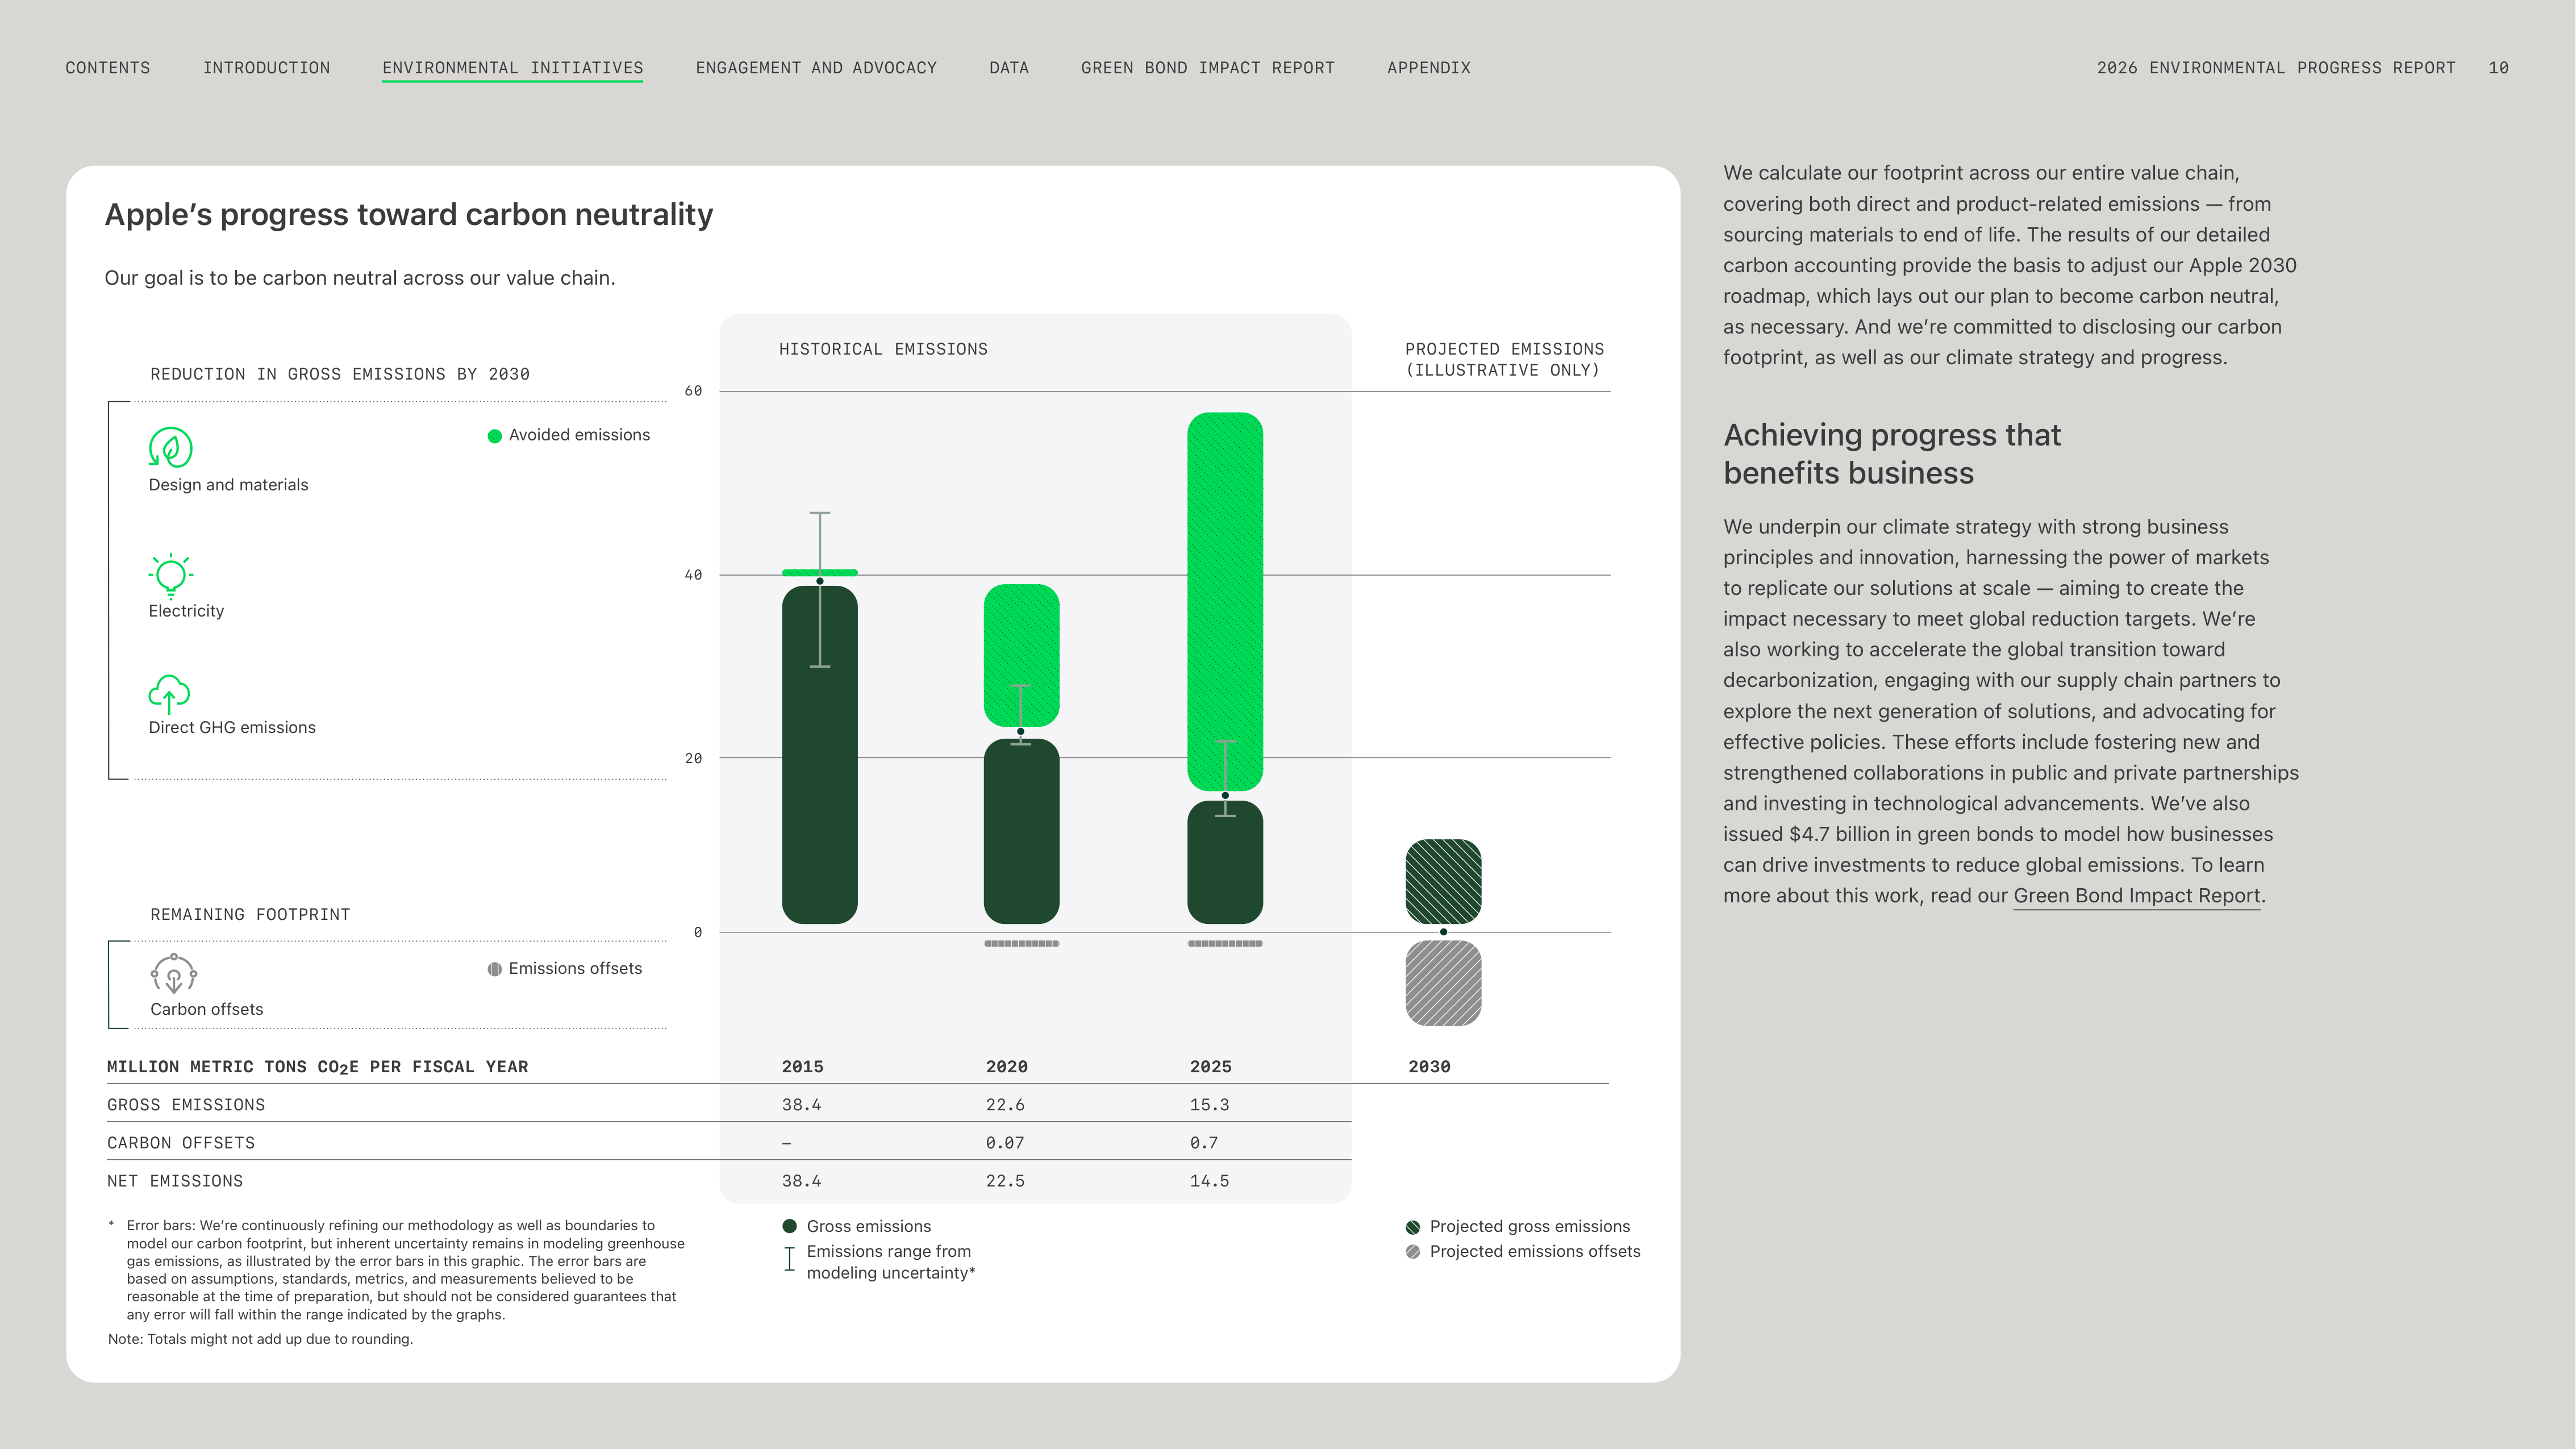The height and width of the screenshot is (1449, 2576).
Task: Click the Avoided emissions green legend dot
Action: [x=494, y=436]
